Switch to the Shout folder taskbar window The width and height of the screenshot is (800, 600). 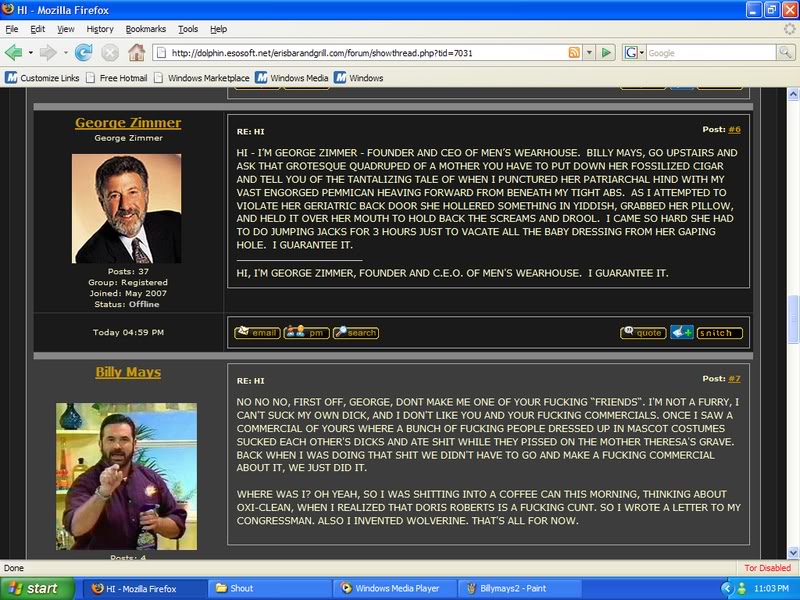click(x=269, y=588)
